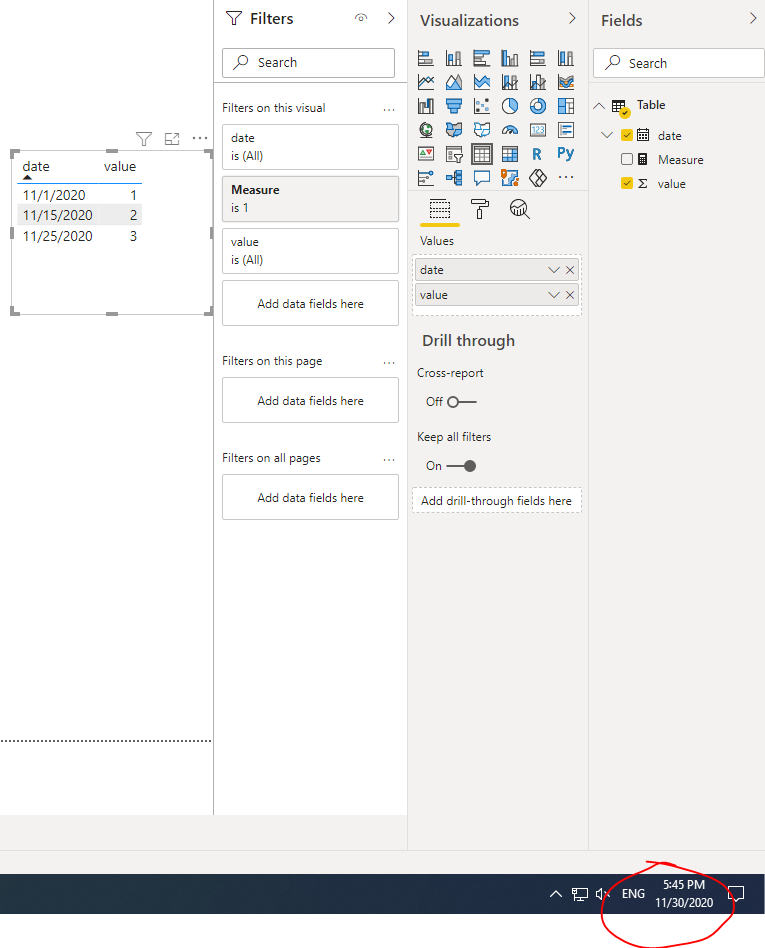Image resolution: width=765 pixels, height=948 pixels.
Task: Open the Format paint roller tab
Action: pyautogui.click(x=480, y=209)
